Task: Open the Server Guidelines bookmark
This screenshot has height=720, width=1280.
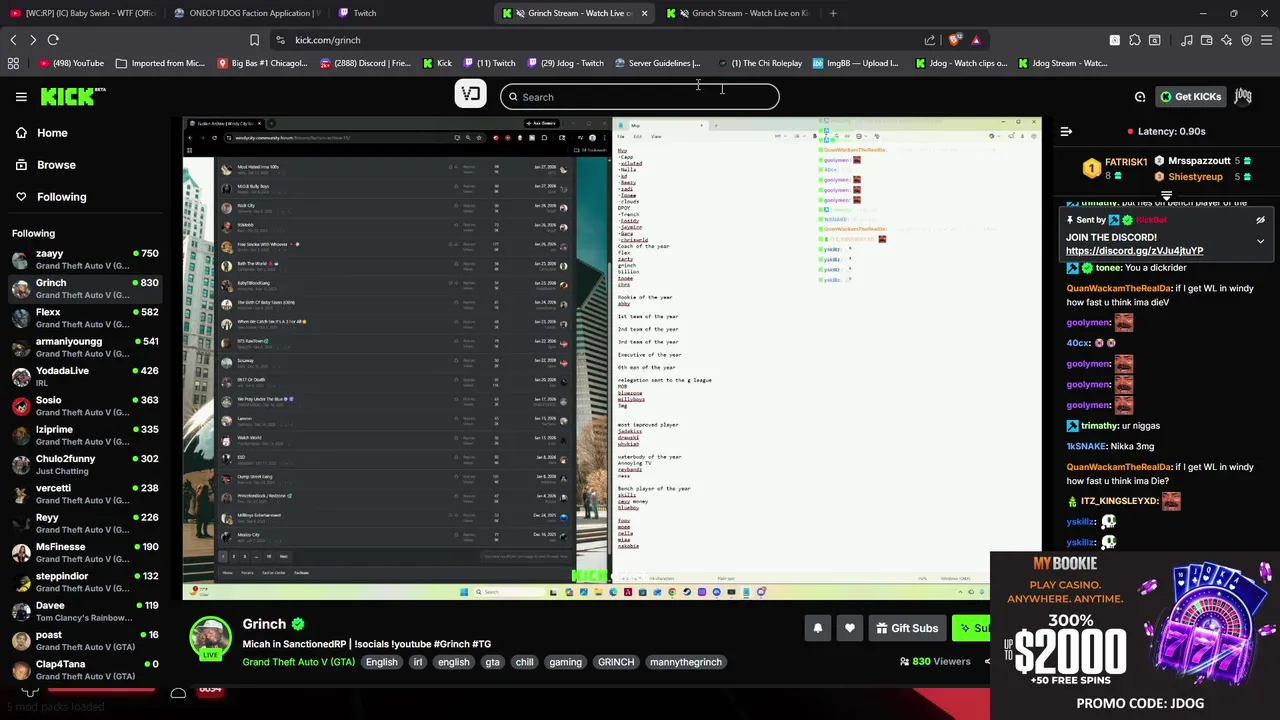Action: click(656, 63)
